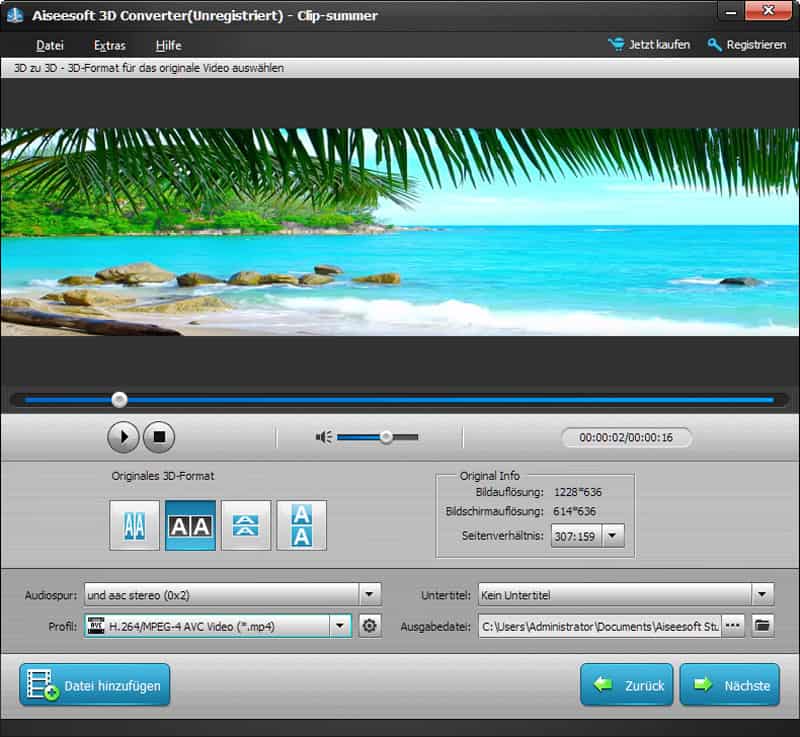Select the full top-bottom 3D format icon
Image resolution: width=800 pixels, height=737 pixels.
301,525
